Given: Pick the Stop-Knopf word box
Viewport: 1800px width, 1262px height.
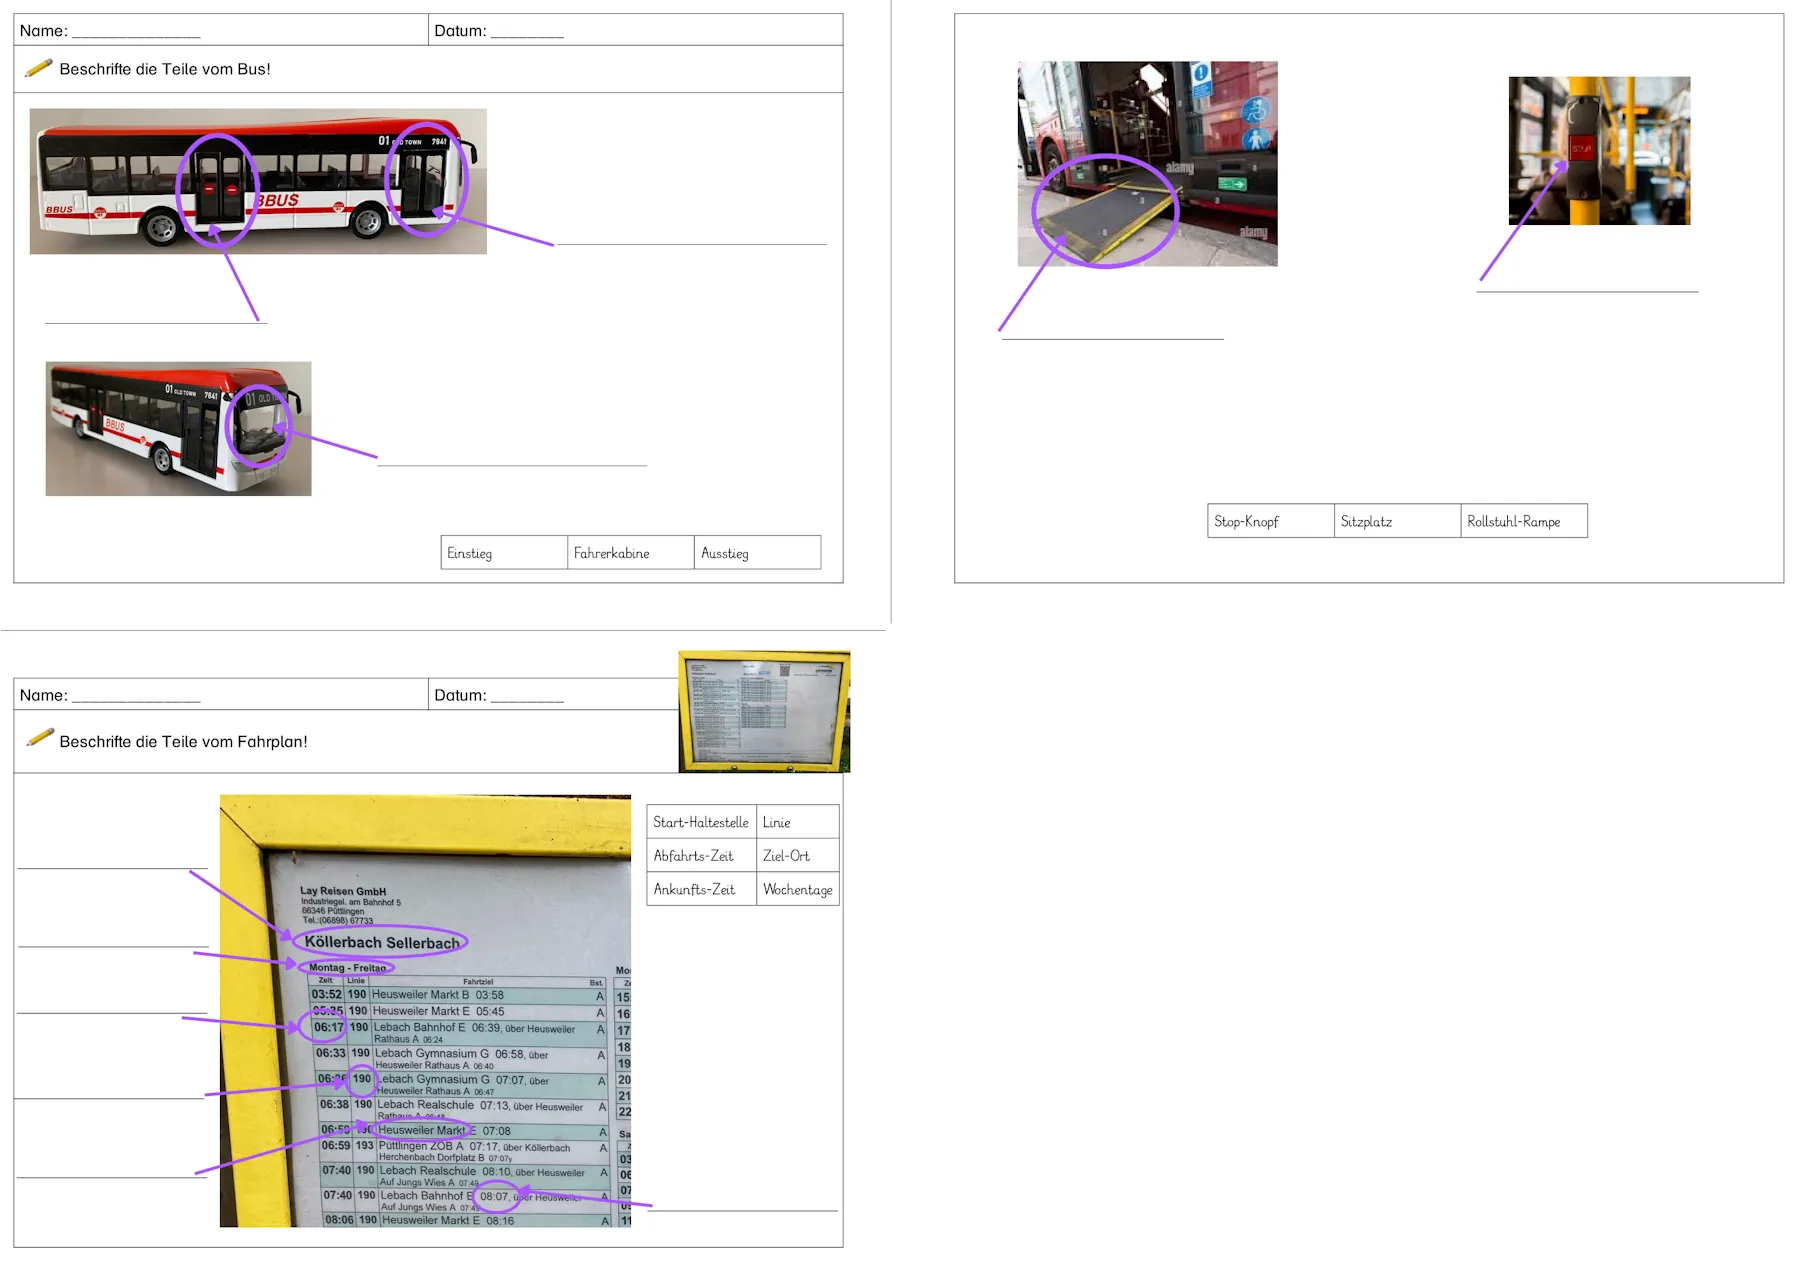Looking at the screenshot, I should pyautogui.click(x=1270, y=521).
